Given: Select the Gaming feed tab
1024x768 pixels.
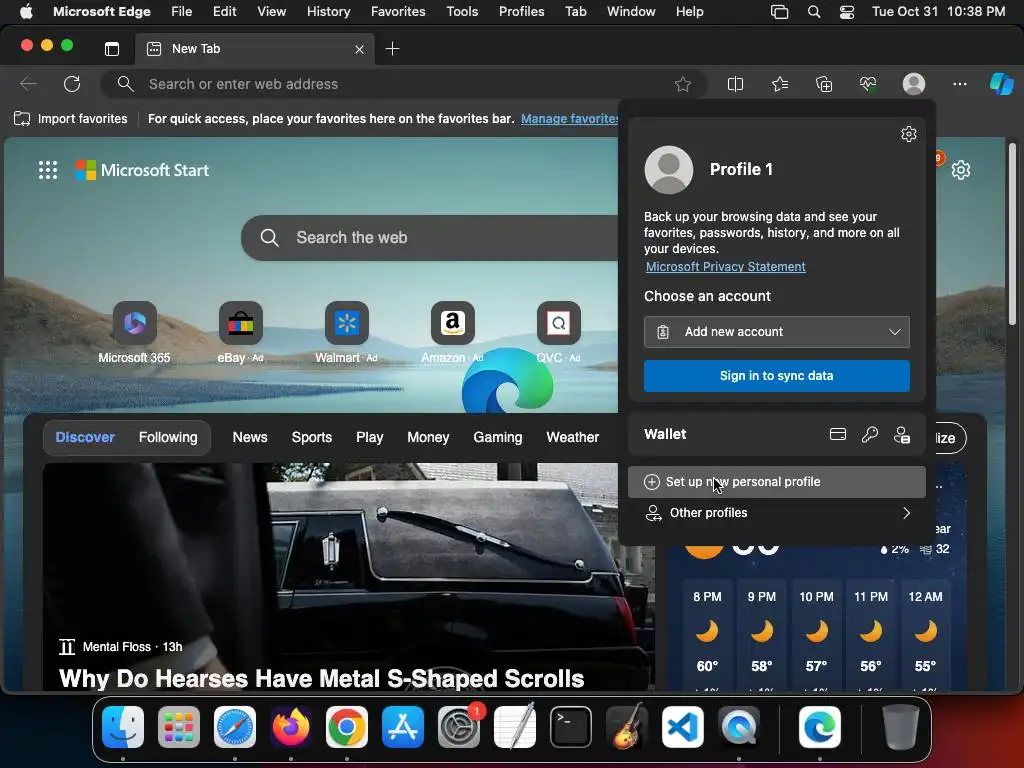Looking at the screenshot, I should (x=498, y=437).
